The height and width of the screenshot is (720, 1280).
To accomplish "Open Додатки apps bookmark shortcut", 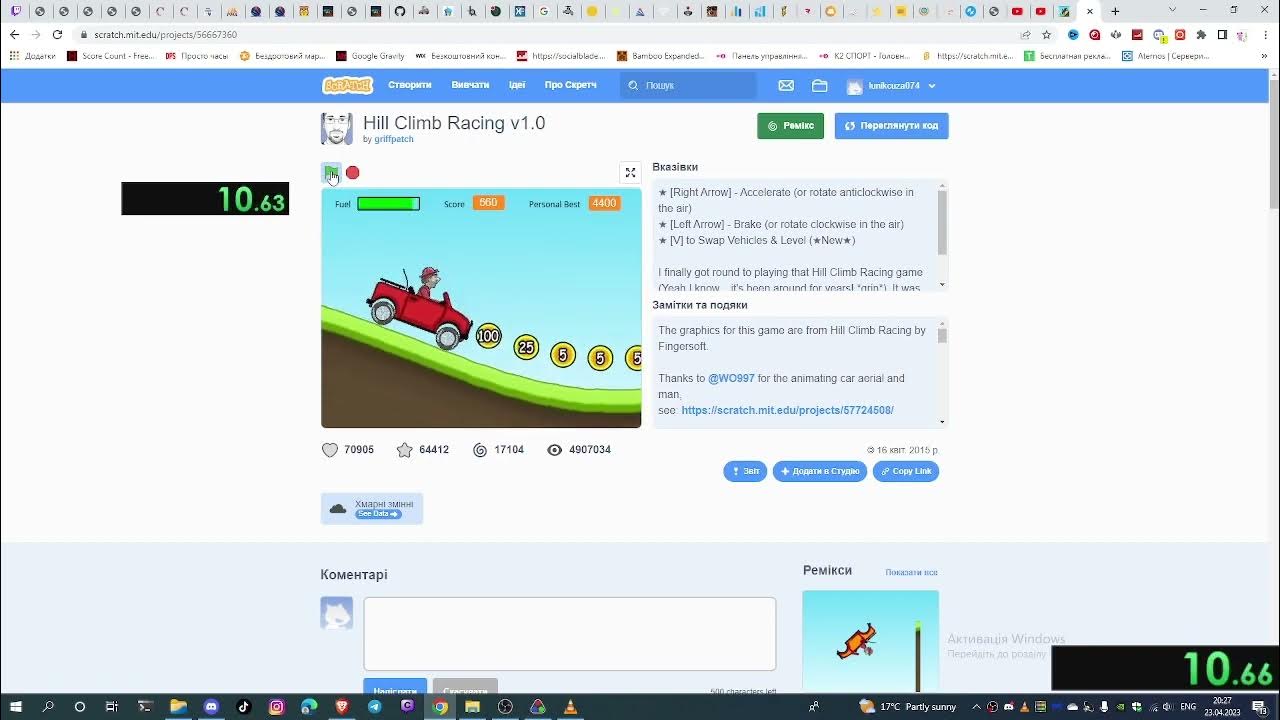I will click(x=33, y=56).
